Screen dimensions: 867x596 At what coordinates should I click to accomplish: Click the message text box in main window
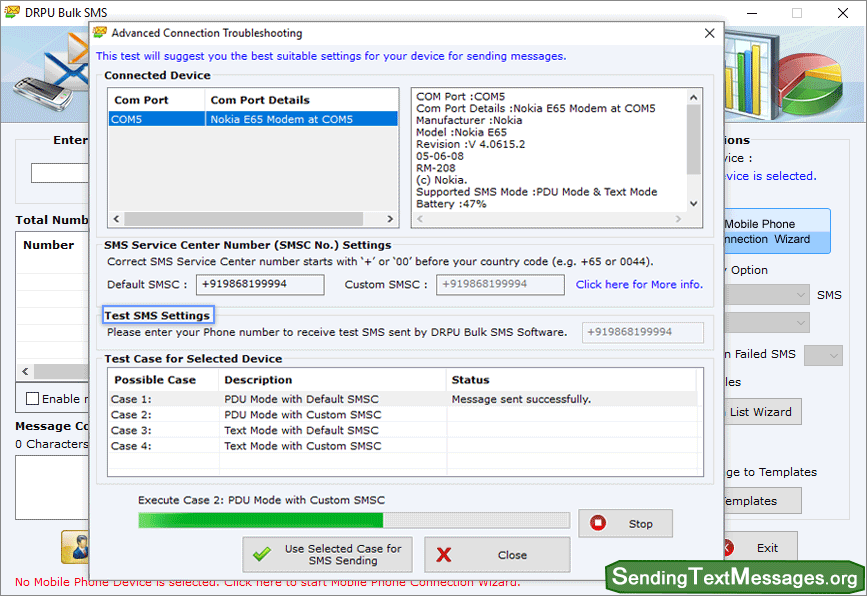point(52,487)
